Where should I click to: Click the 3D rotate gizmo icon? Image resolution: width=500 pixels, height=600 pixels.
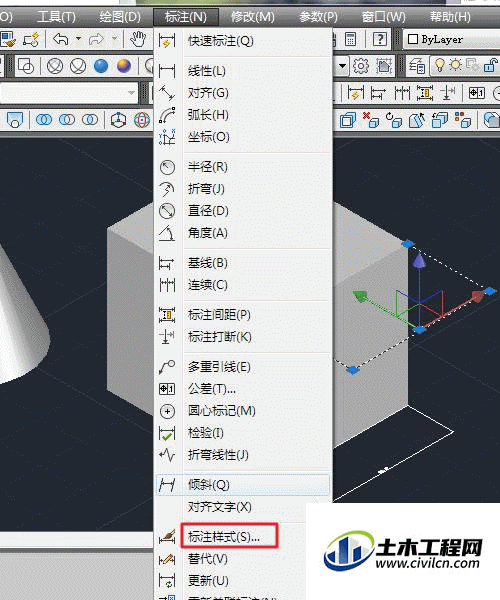coord(142,120)
